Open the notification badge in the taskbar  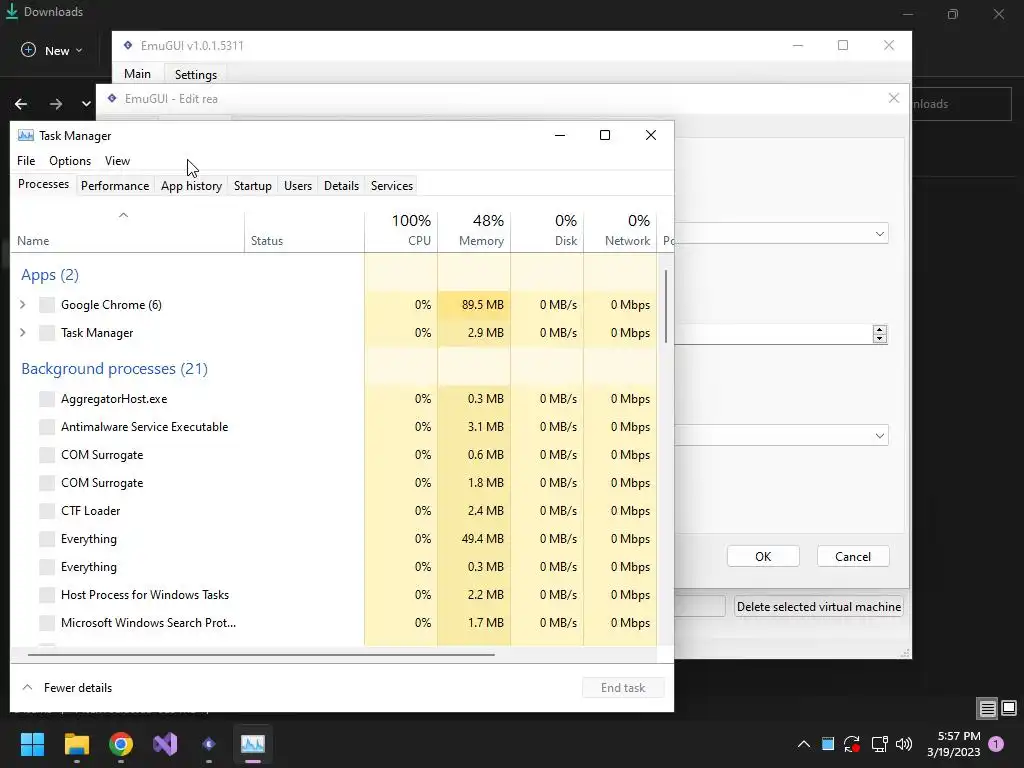(x=996, y=744)
